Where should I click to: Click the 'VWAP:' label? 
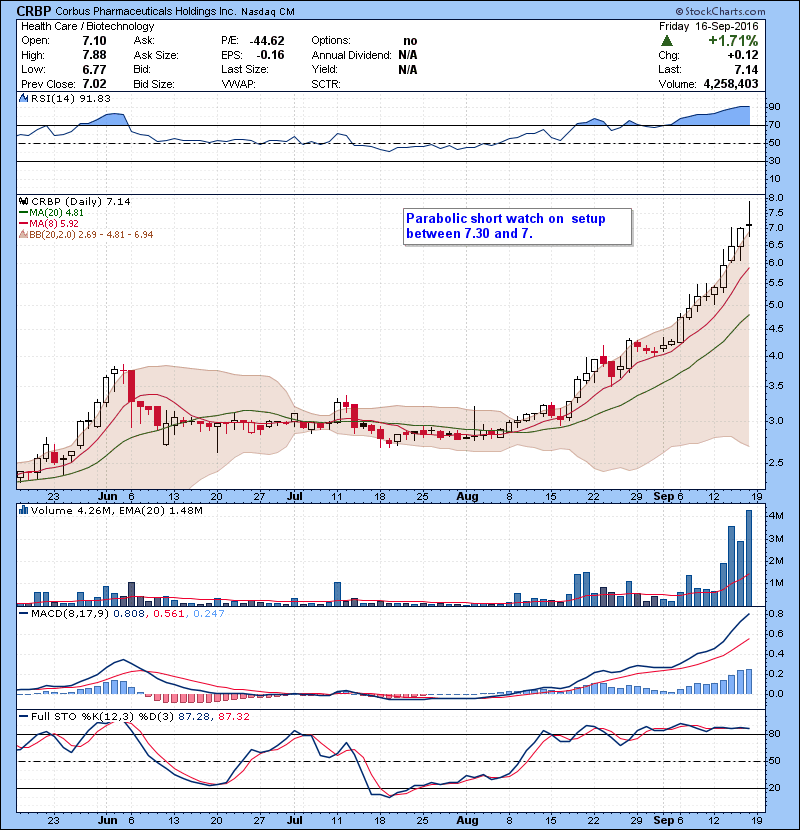pyautogui.click(x=238, y=84)
